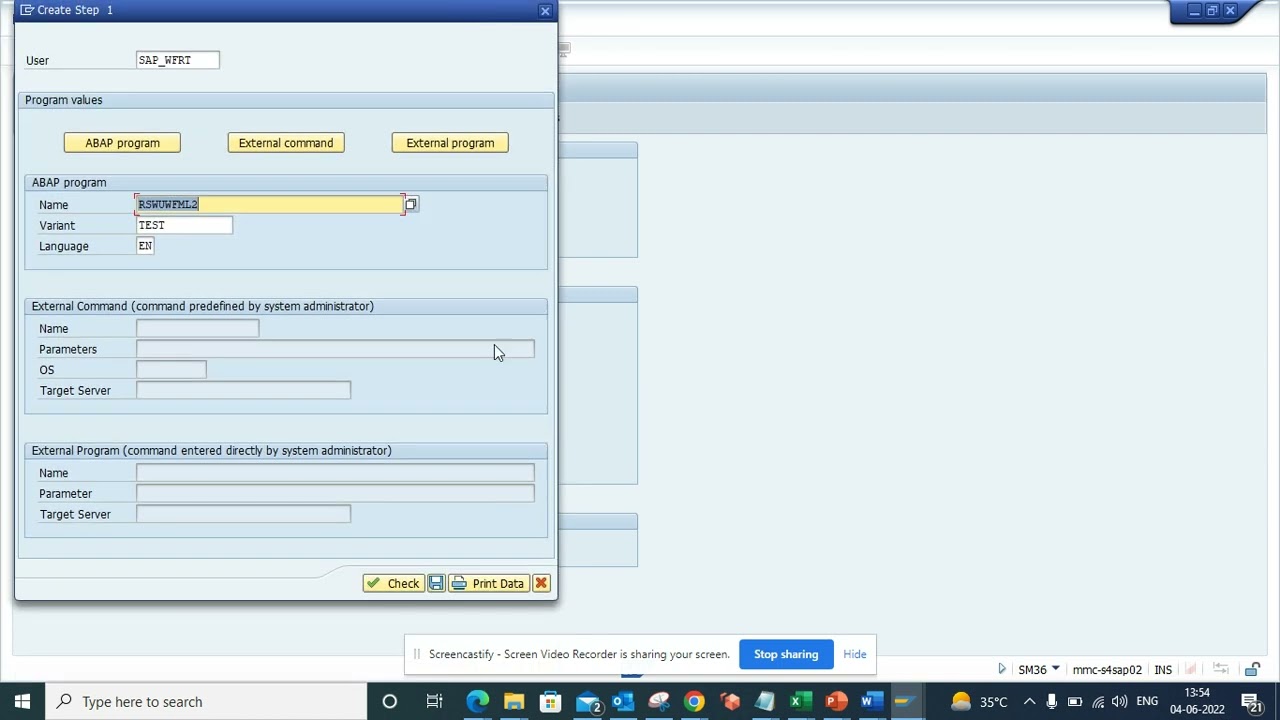Screen dimensions: 1280x720
Task: Open Excel from the taskbar
Action: 801,702
